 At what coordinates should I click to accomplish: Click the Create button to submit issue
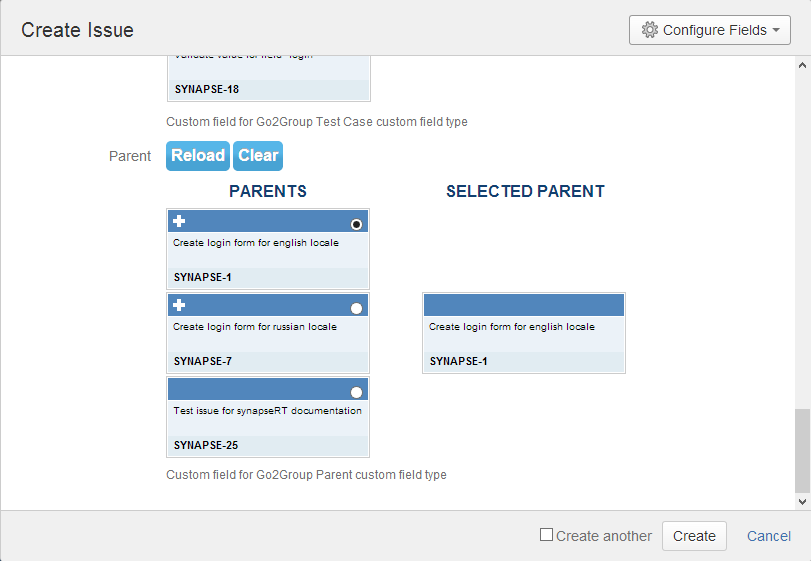coord(694,536)
